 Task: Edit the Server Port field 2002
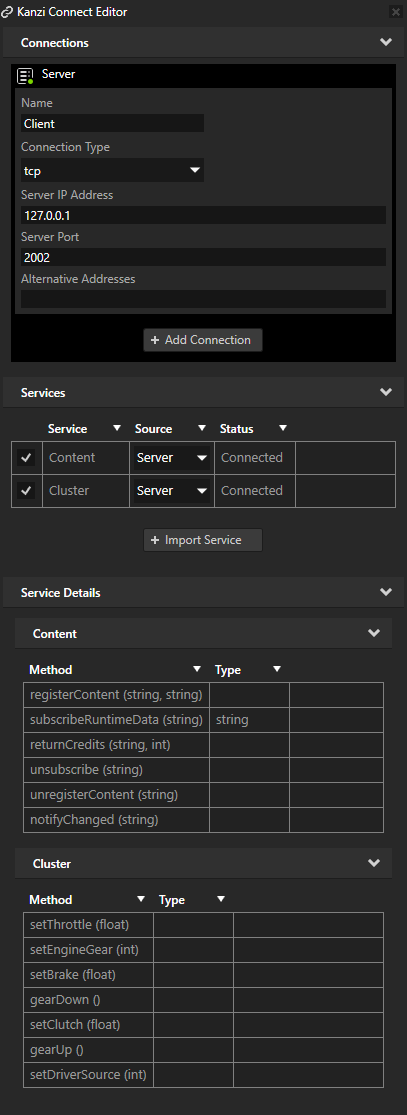pyautogui.click(x=204, y=257)
